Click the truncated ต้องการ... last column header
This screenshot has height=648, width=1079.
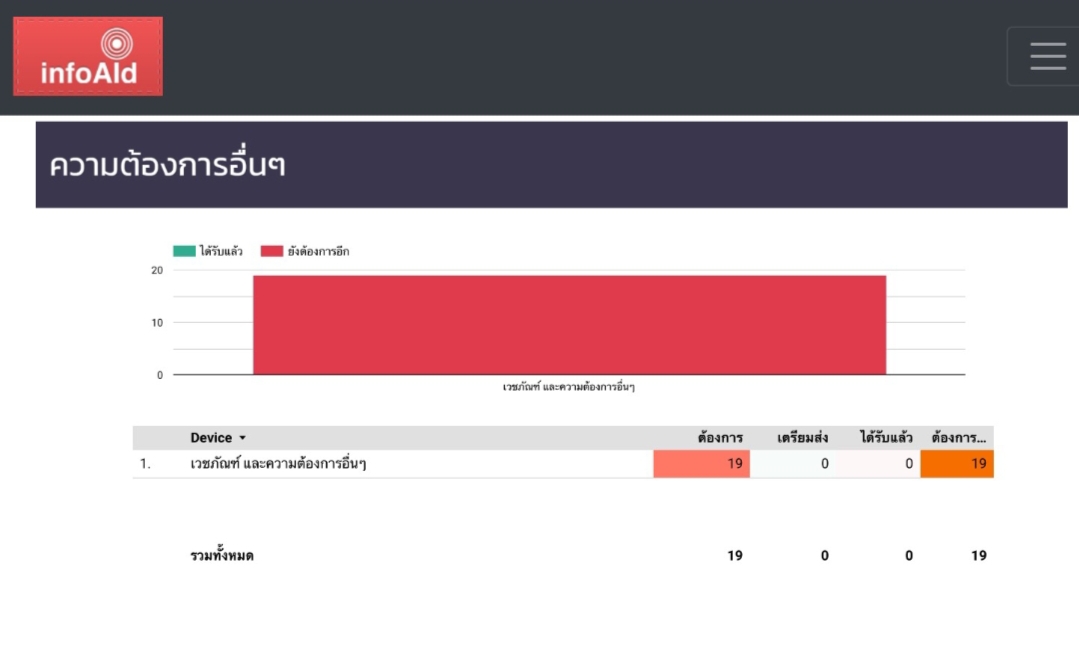click(958, 438)
